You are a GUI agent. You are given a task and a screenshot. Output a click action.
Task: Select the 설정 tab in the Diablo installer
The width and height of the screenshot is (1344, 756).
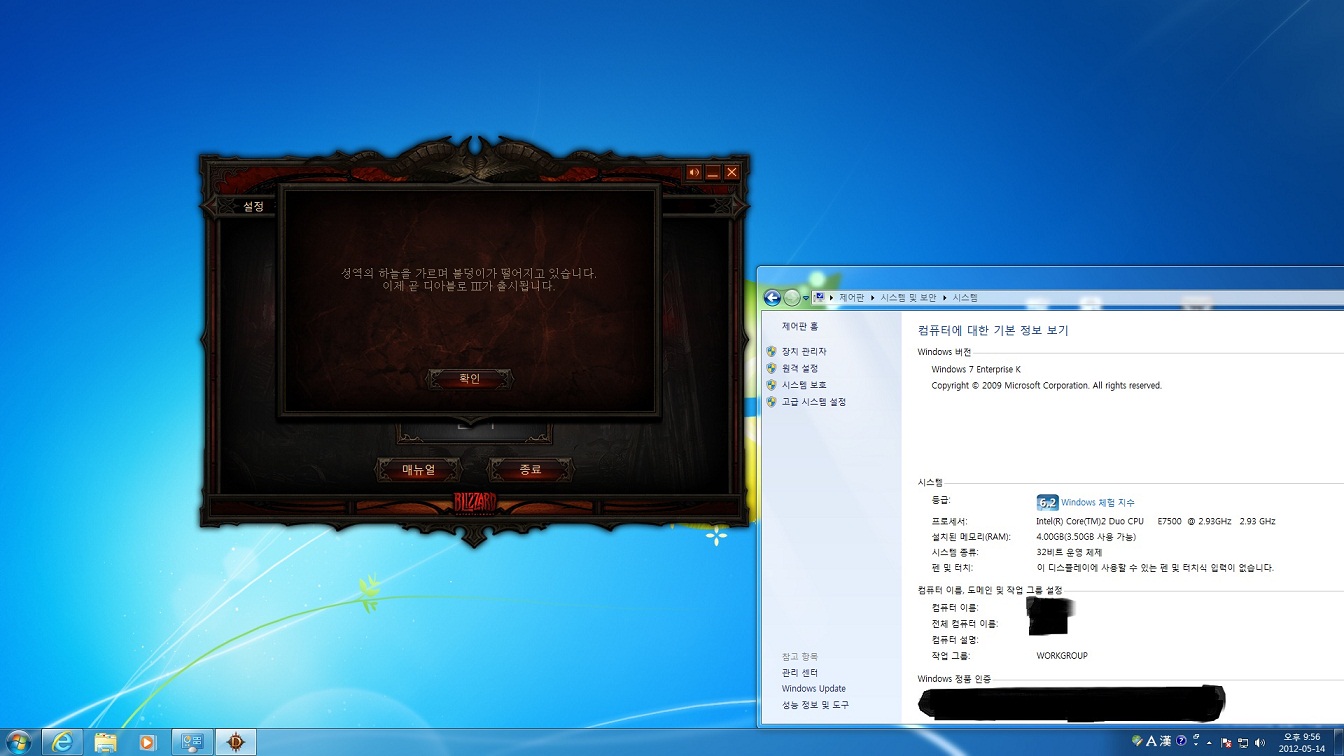(x=254, y=206)
